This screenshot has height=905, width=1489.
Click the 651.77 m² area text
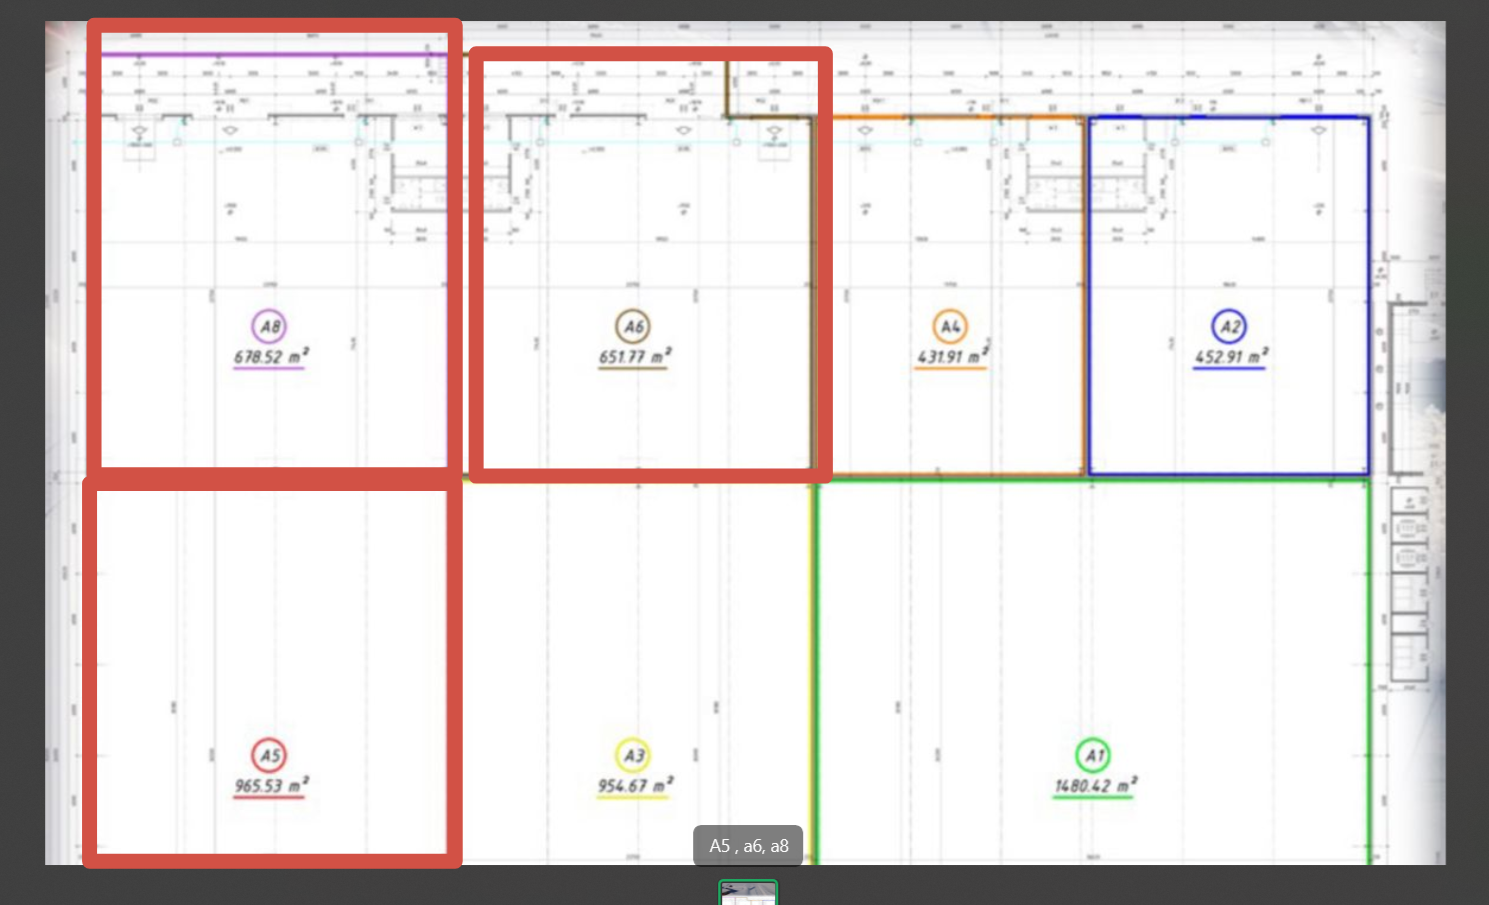pos(634,357)
